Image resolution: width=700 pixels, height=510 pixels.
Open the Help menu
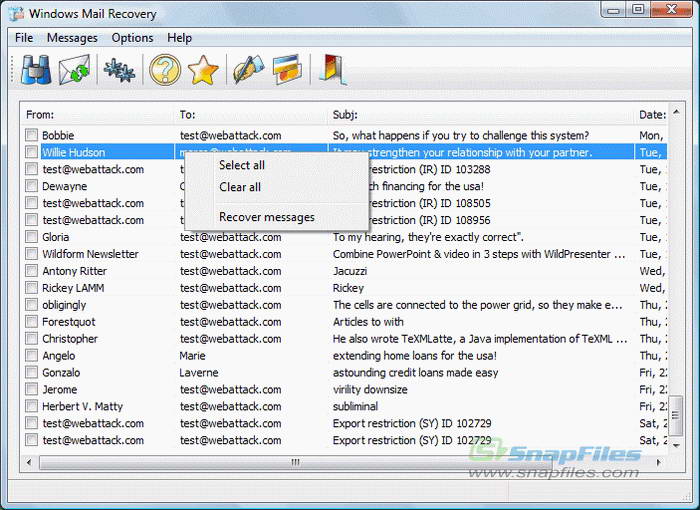coord(179,38)
